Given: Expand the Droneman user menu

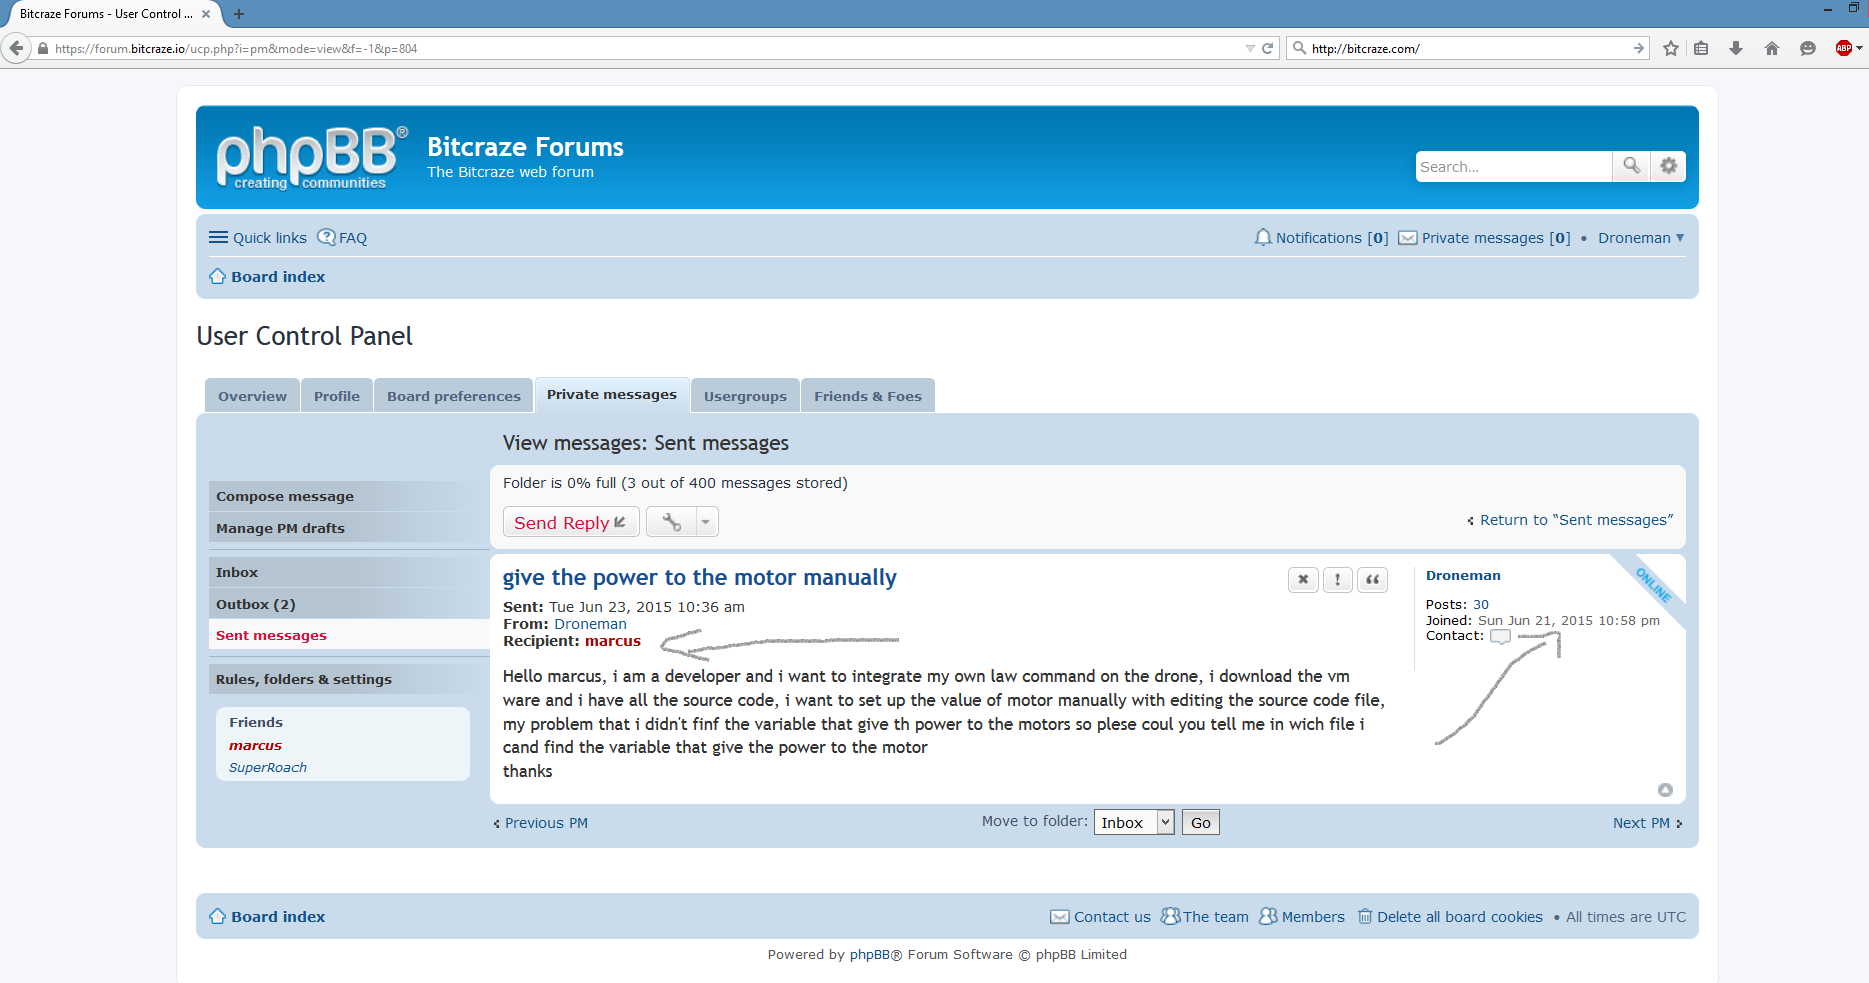Looking at the screenshot, I should [x=1641, y=238].
